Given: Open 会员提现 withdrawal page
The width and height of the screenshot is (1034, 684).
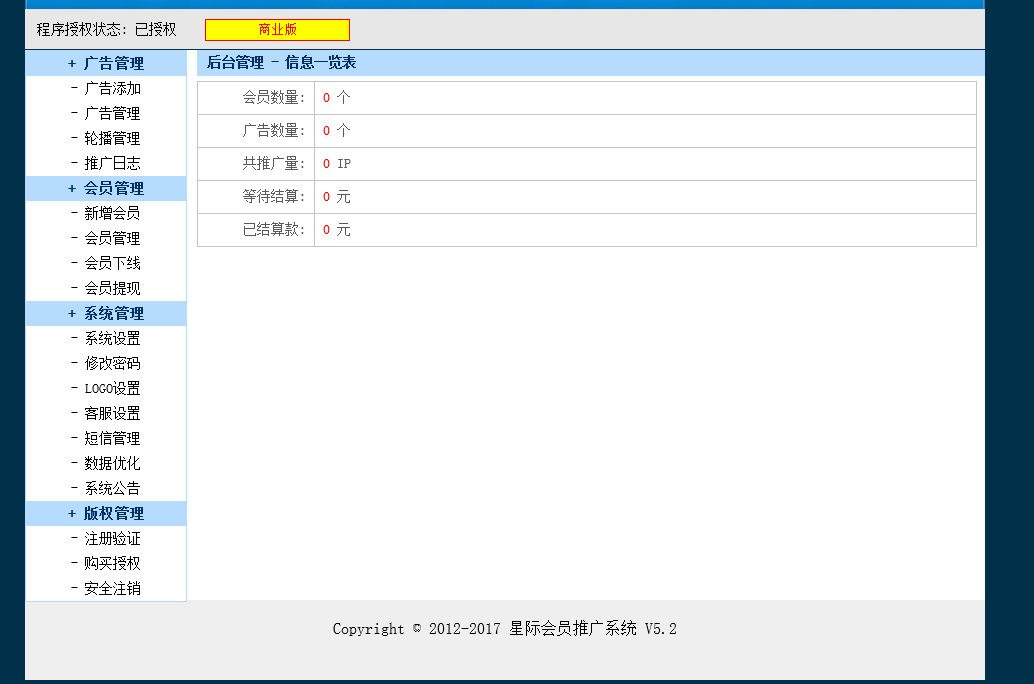Looking at the screenshot, I should click(112, 288).
